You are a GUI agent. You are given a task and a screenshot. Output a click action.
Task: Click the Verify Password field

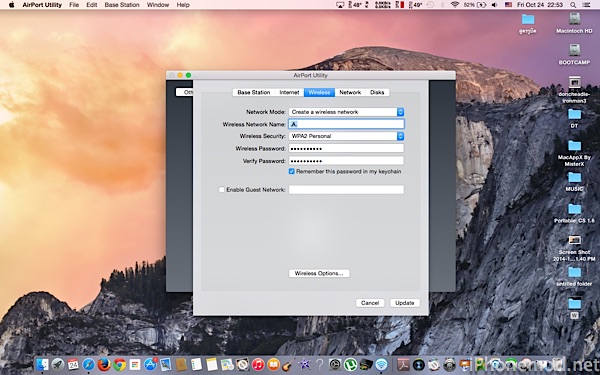(346, 161)
